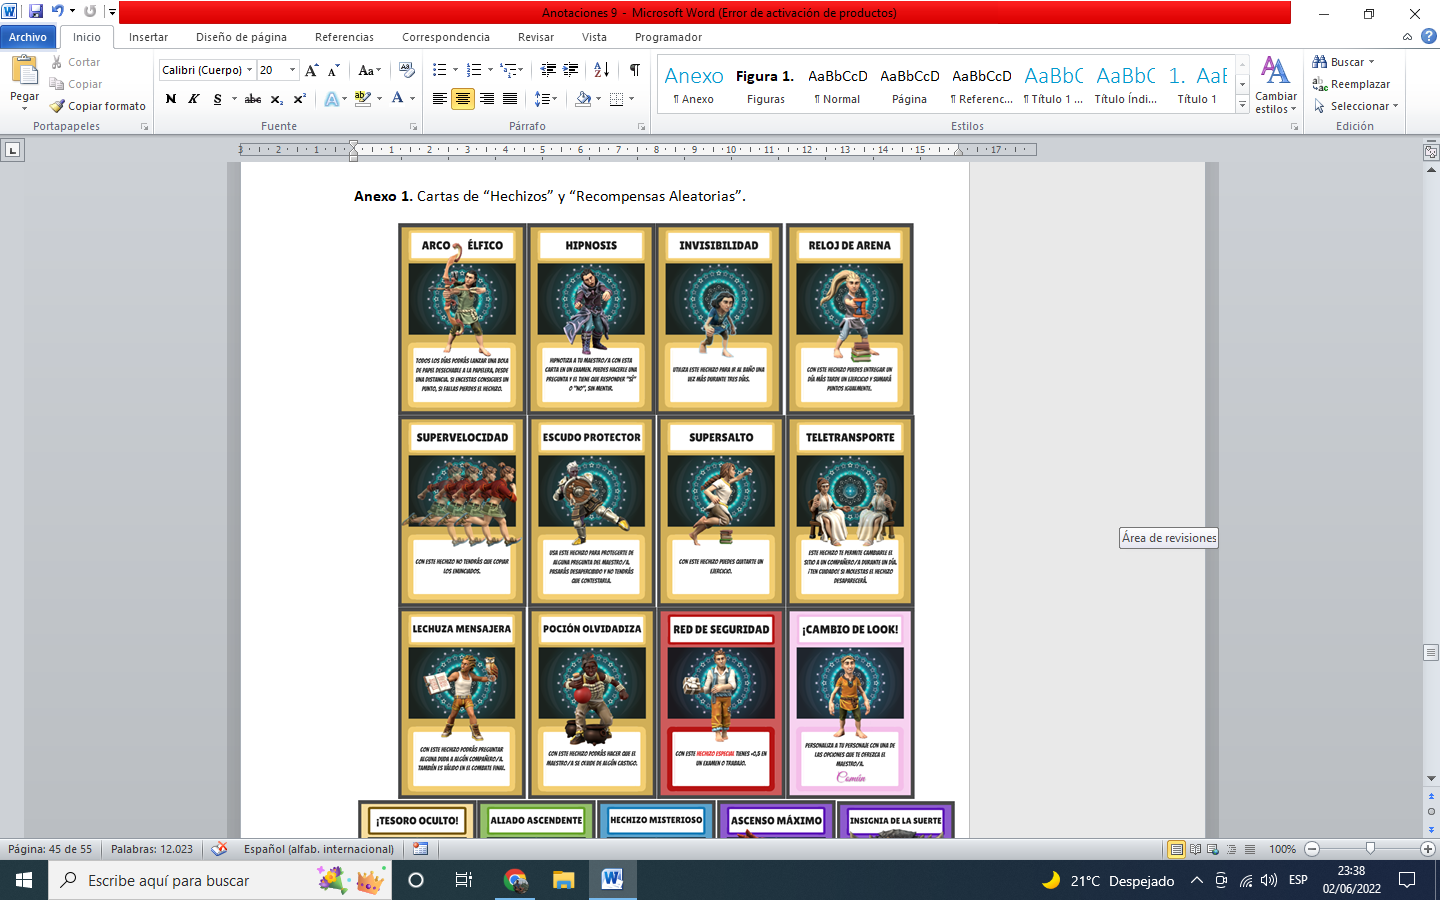Open Word Help question mark icon
The width and height of the screenshot is (1440, 900).
point(1428,36)
